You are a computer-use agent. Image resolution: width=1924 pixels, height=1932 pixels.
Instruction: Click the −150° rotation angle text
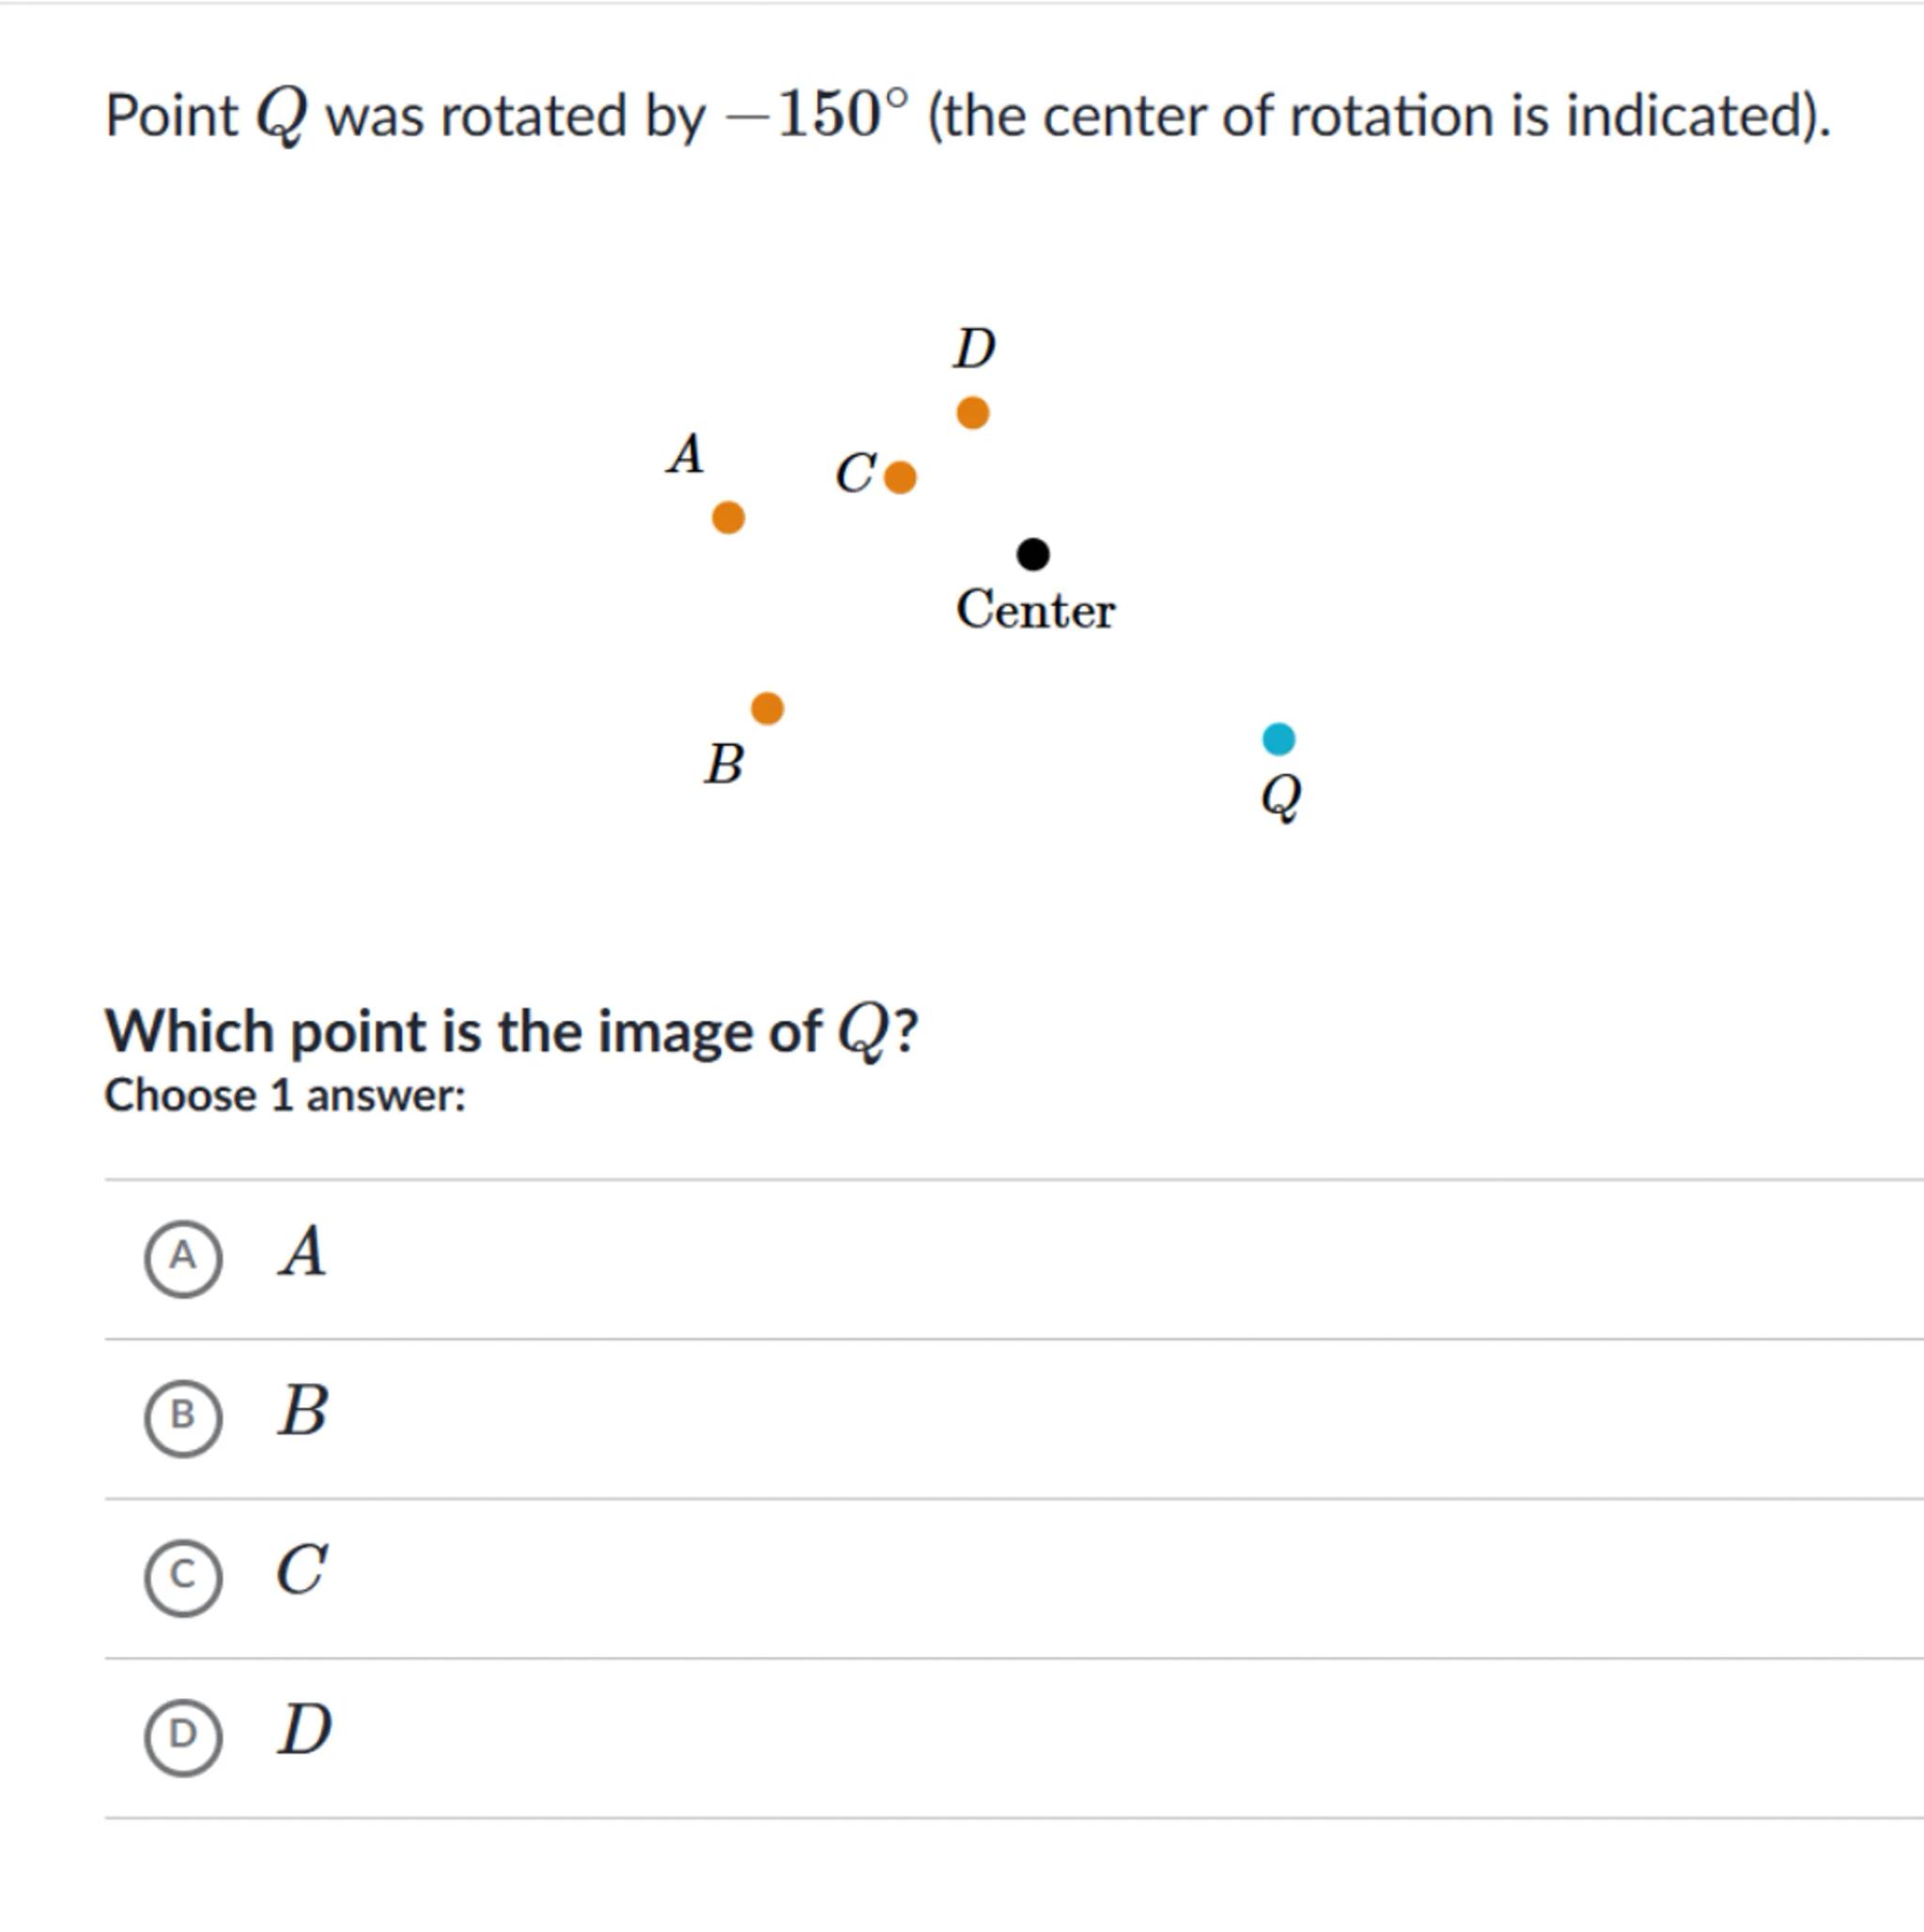click(818, 114)
